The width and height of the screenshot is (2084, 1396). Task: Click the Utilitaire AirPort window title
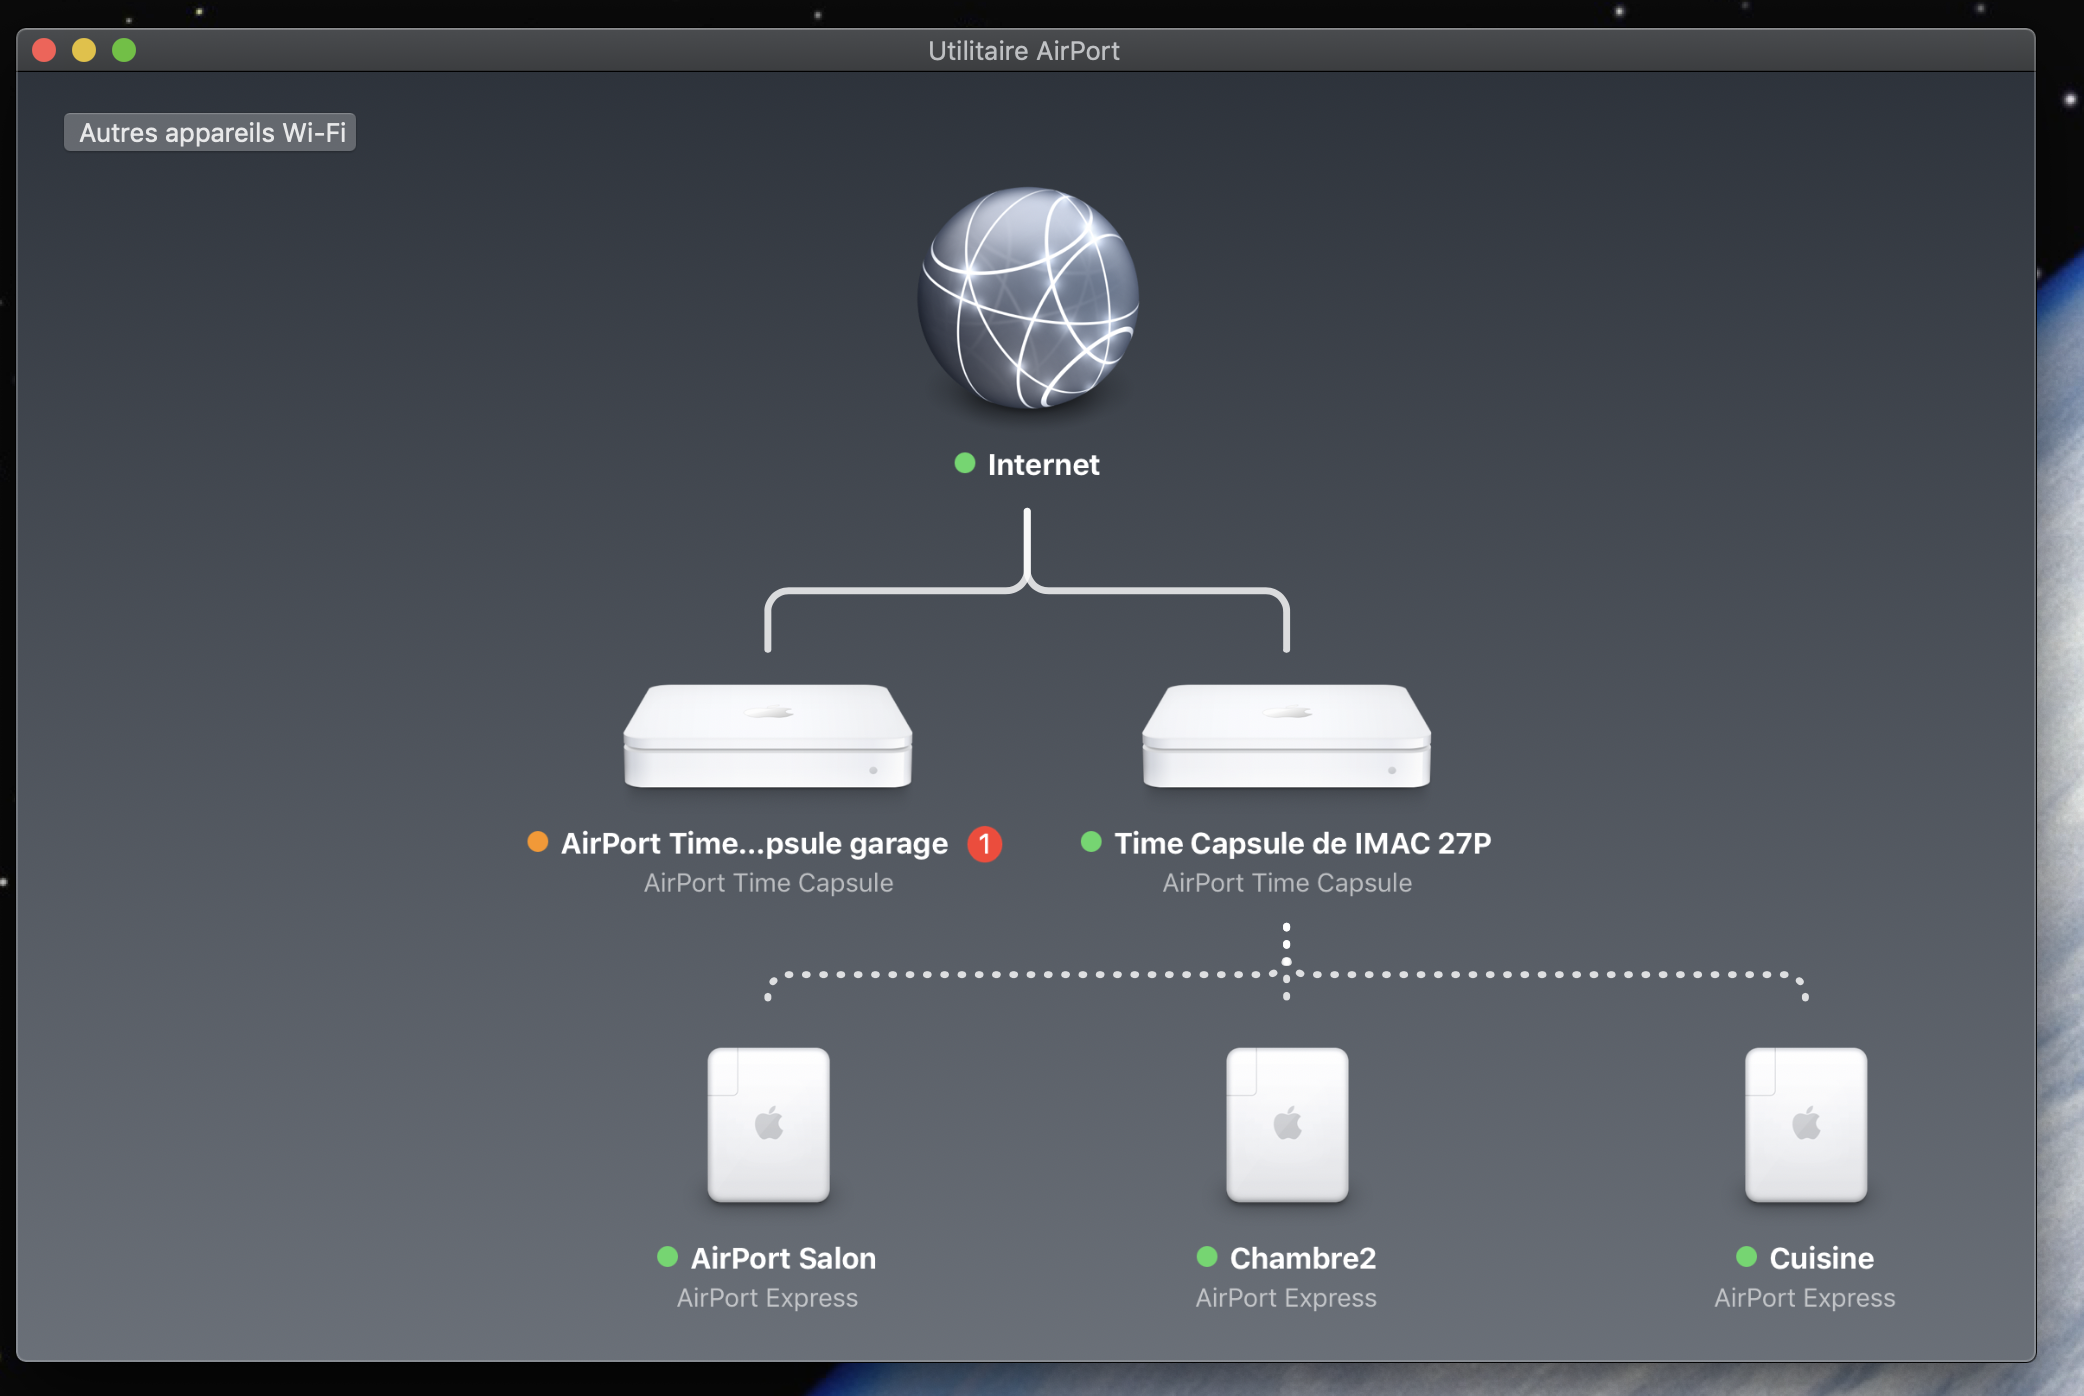click(x=1024, y=51)
